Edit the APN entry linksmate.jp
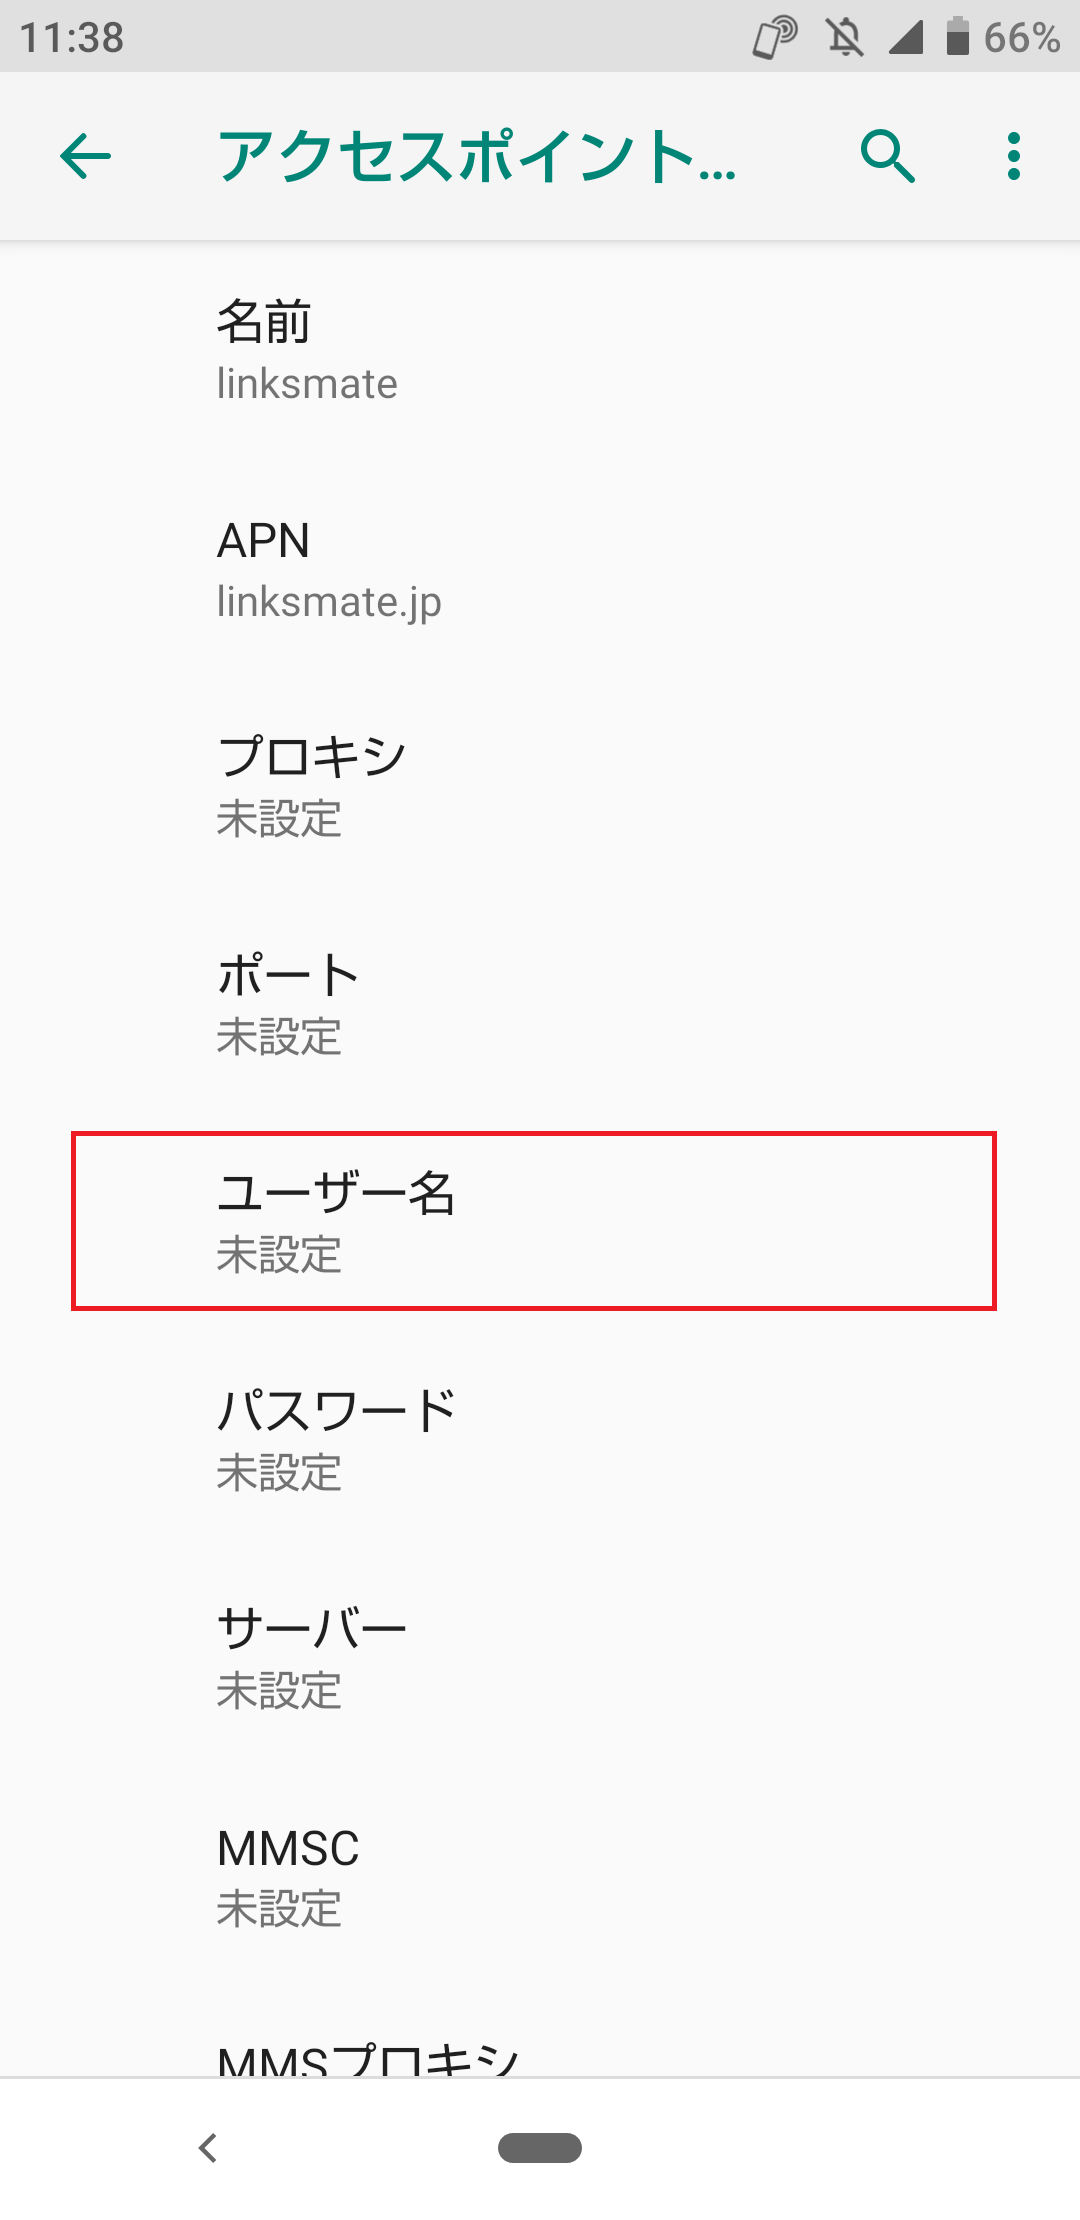The height and width of the screenshot is (2220, 1080). click(540, 569)
